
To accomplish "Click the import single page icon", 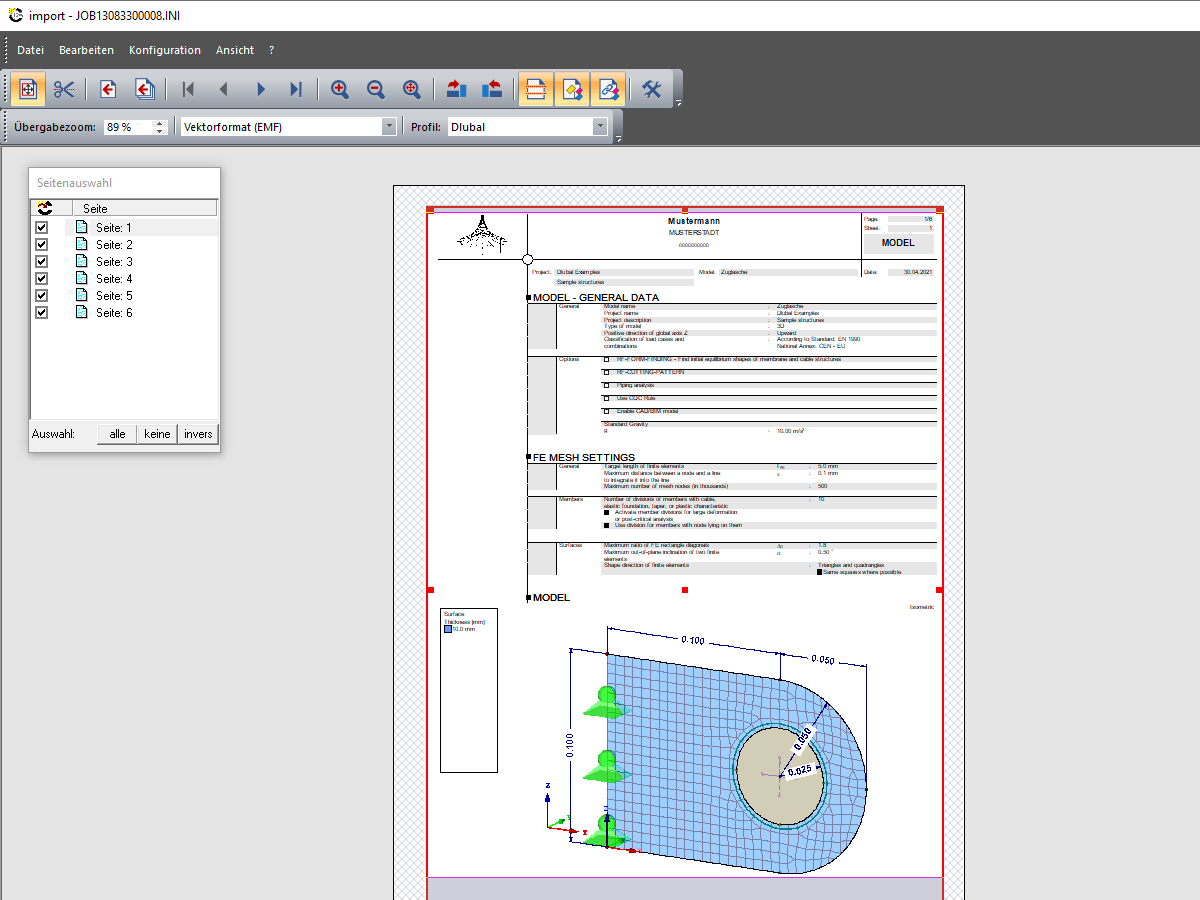I will (x=108, y=89).
